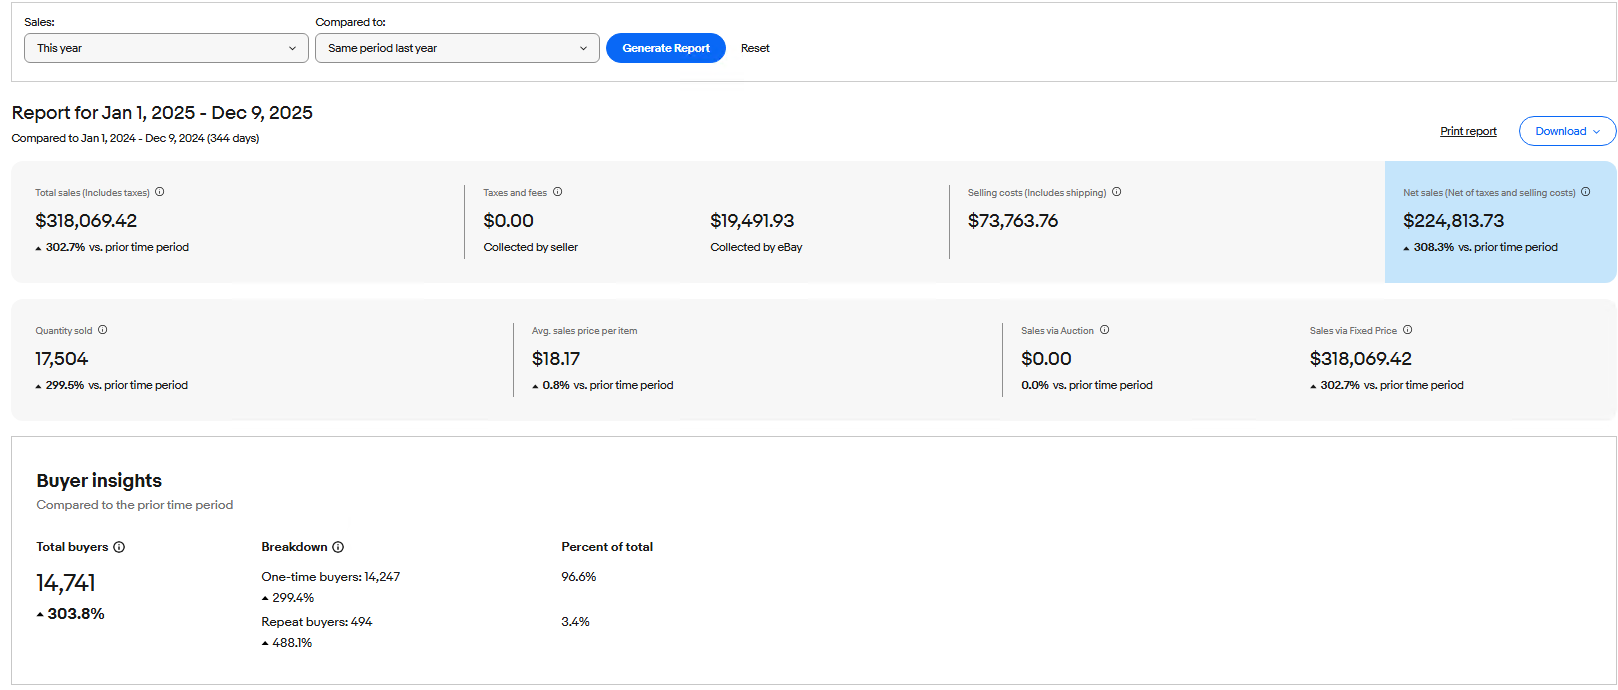Open the Selling costs info tooltip icon
Image resolution: width=1618 pixels, height=690 pixels.
point(1117,192)
